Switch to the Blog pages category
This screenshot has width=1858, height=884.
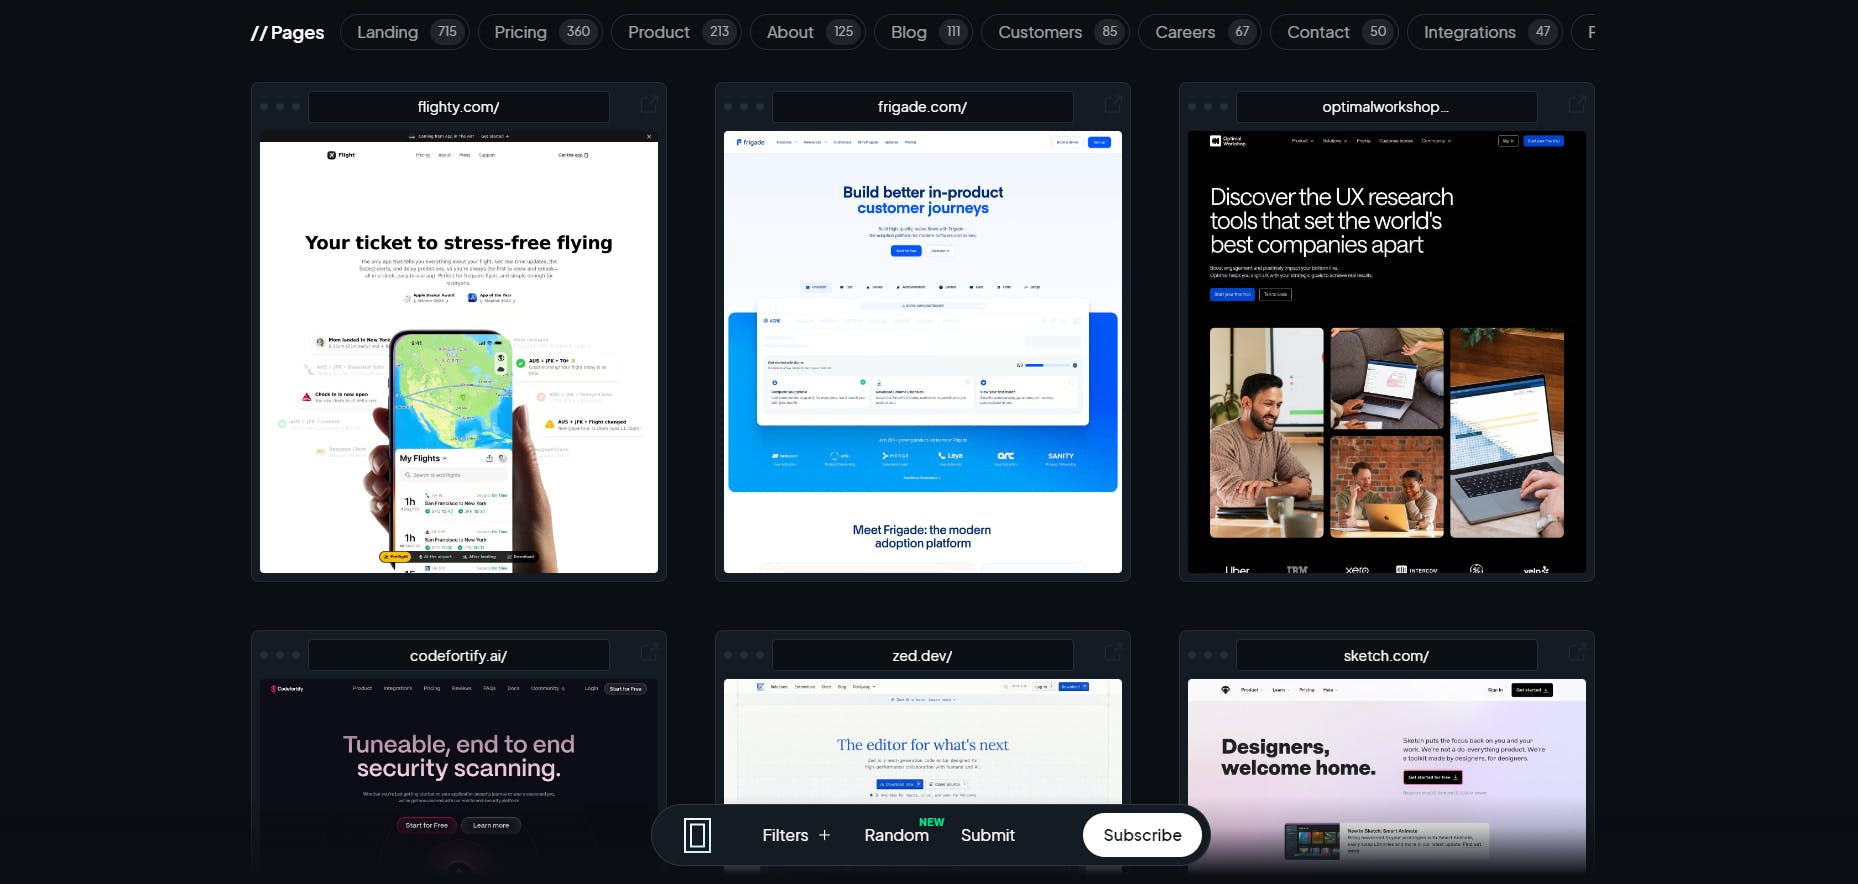click(x=923, y=32)
